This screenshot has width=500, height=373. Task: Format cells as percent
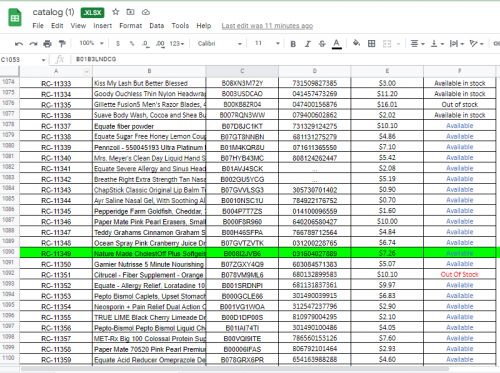click(132, 44)
